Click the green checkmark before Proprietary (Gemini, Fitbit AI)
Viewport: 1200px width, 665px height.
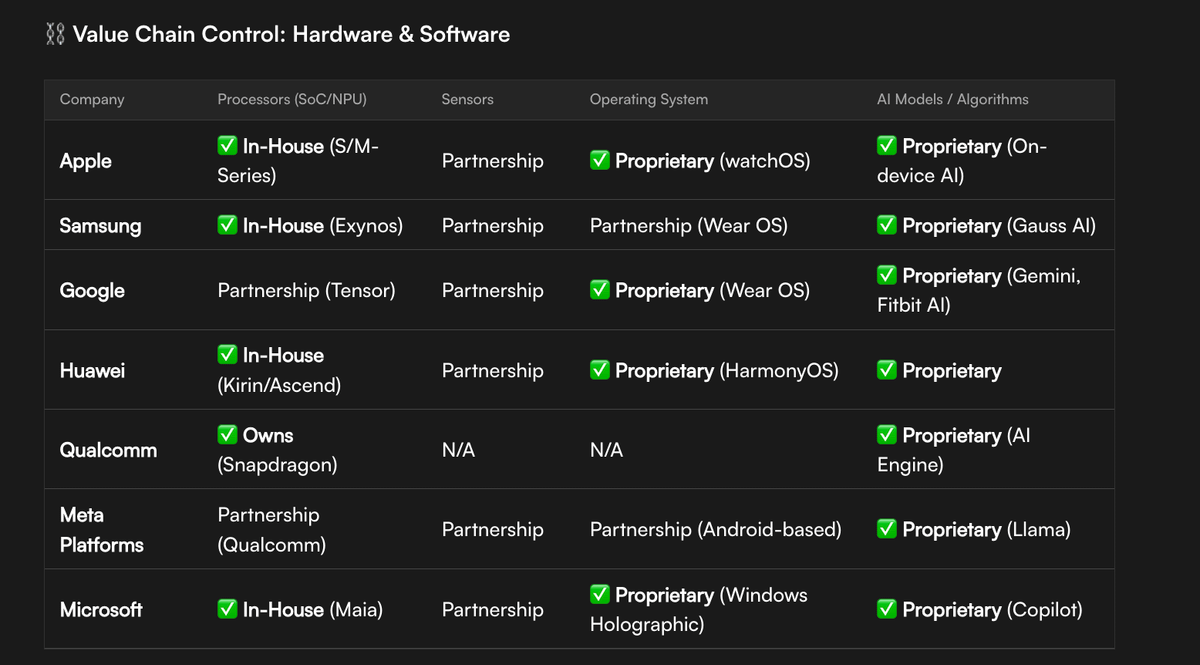coord(886,275)
